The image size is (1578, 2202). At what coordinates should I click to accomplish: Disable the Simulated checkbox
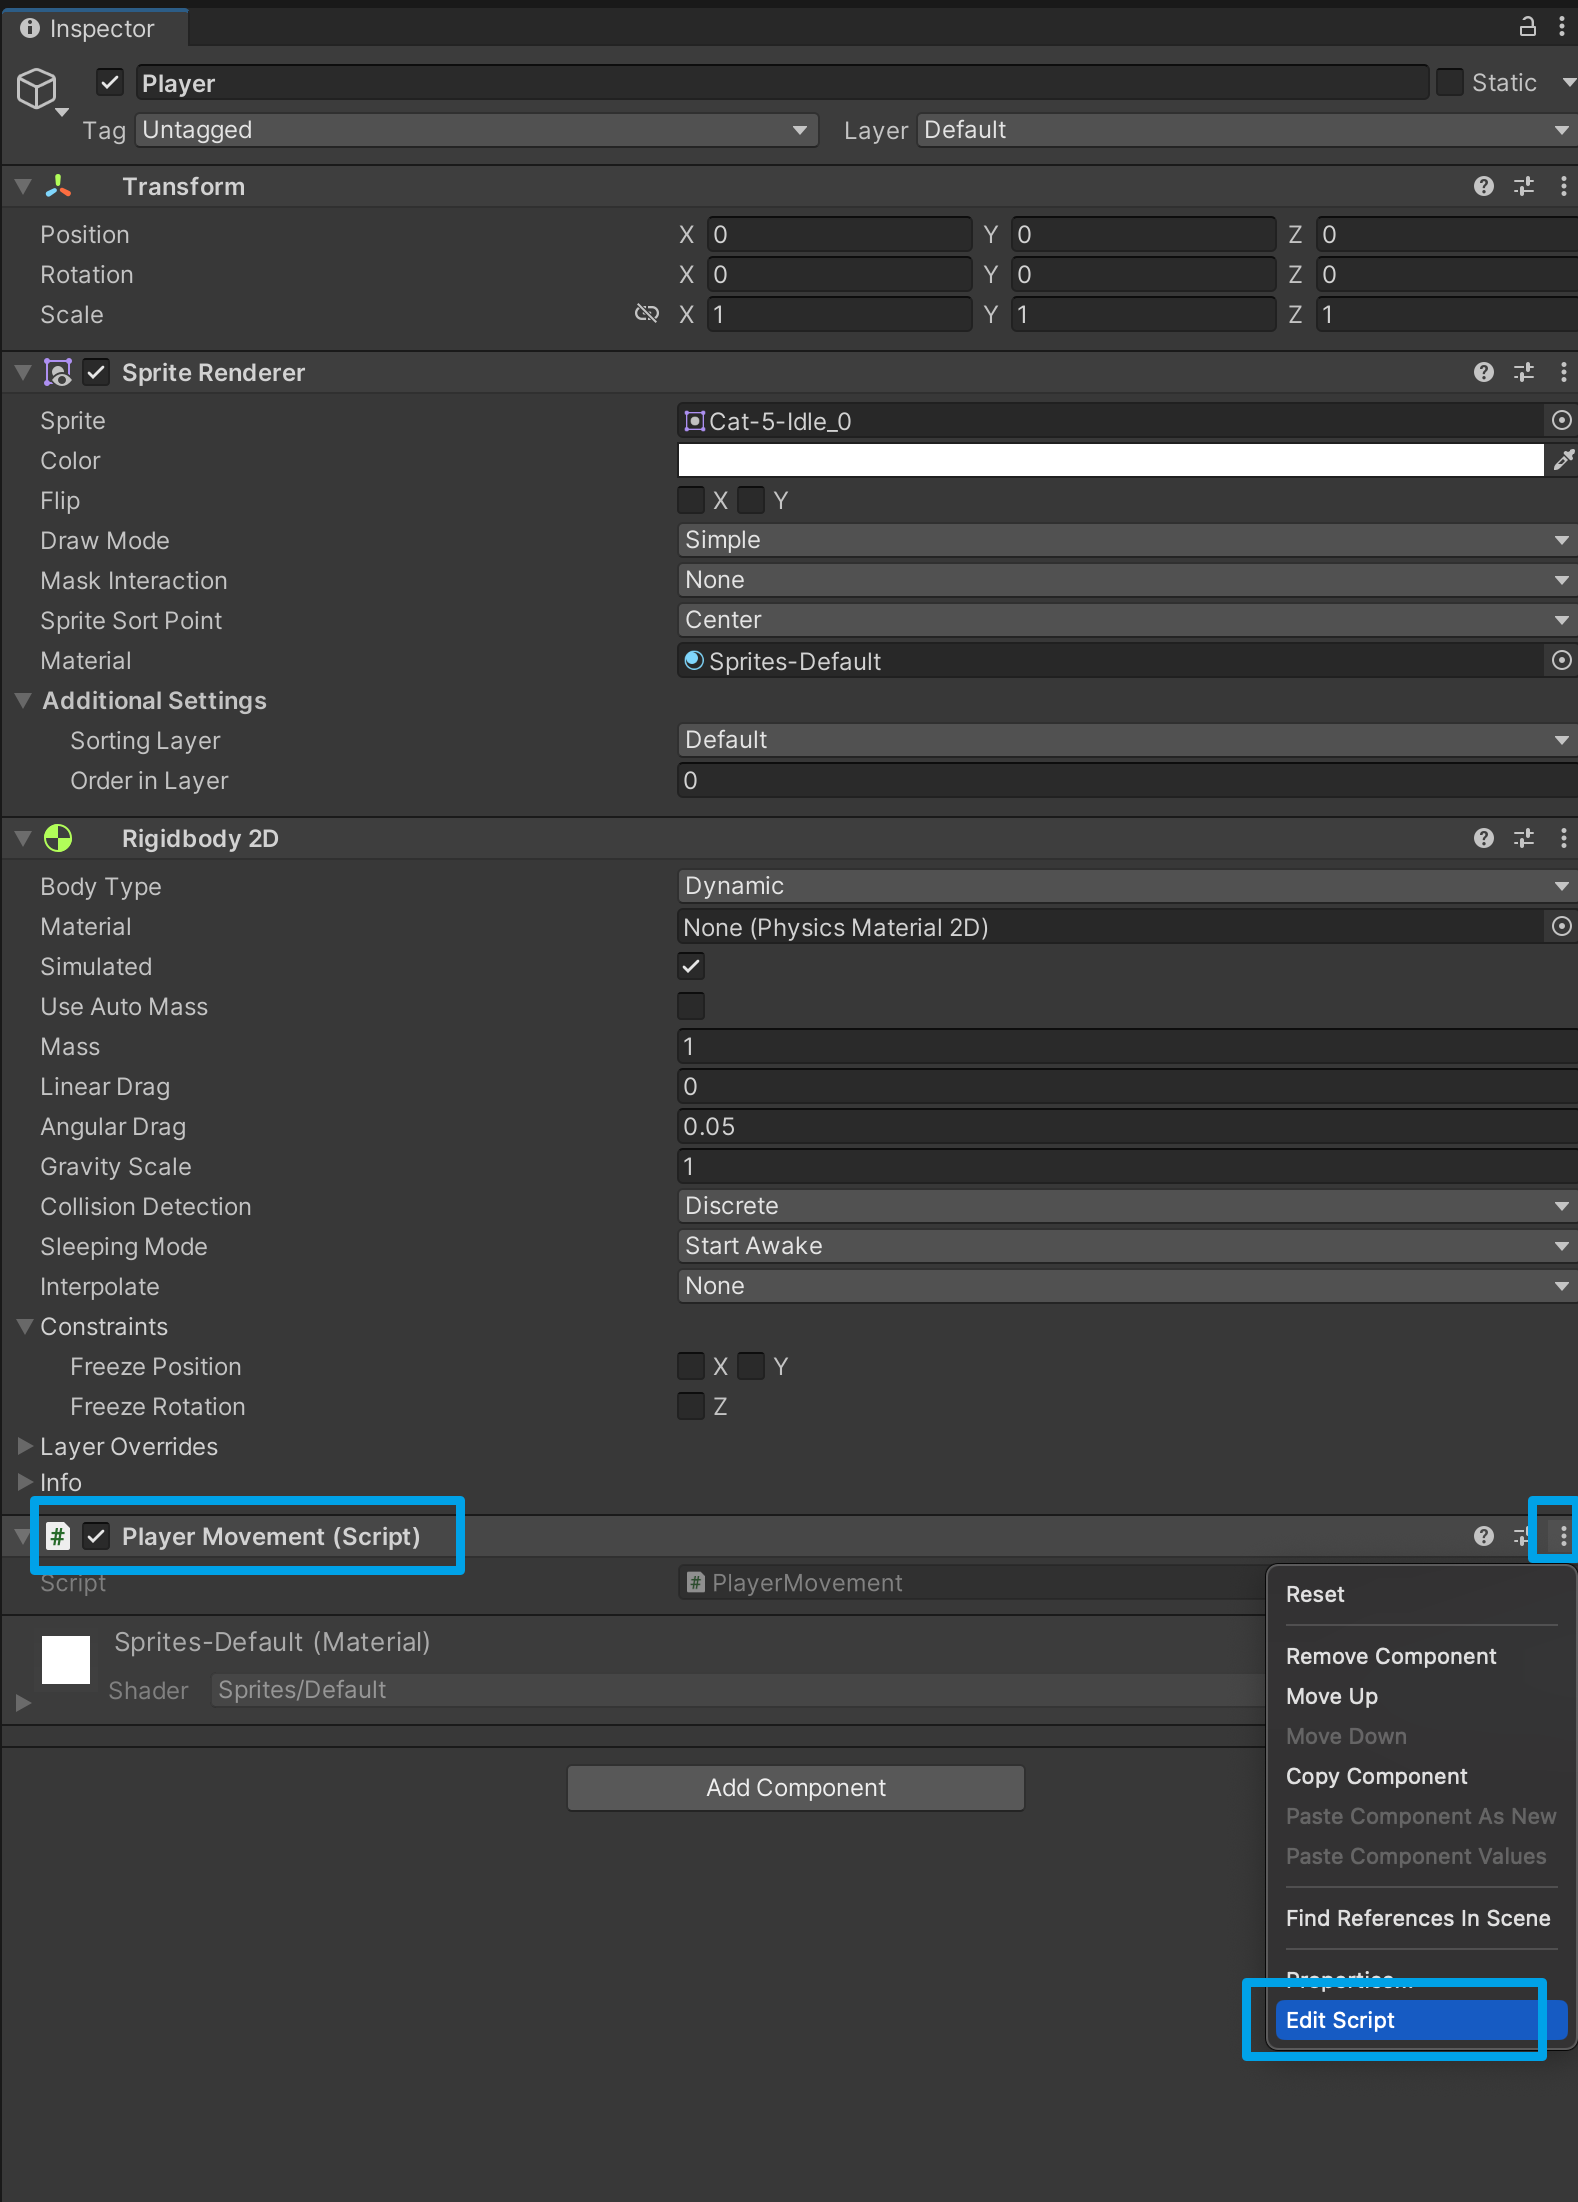(x=691, y=966)
